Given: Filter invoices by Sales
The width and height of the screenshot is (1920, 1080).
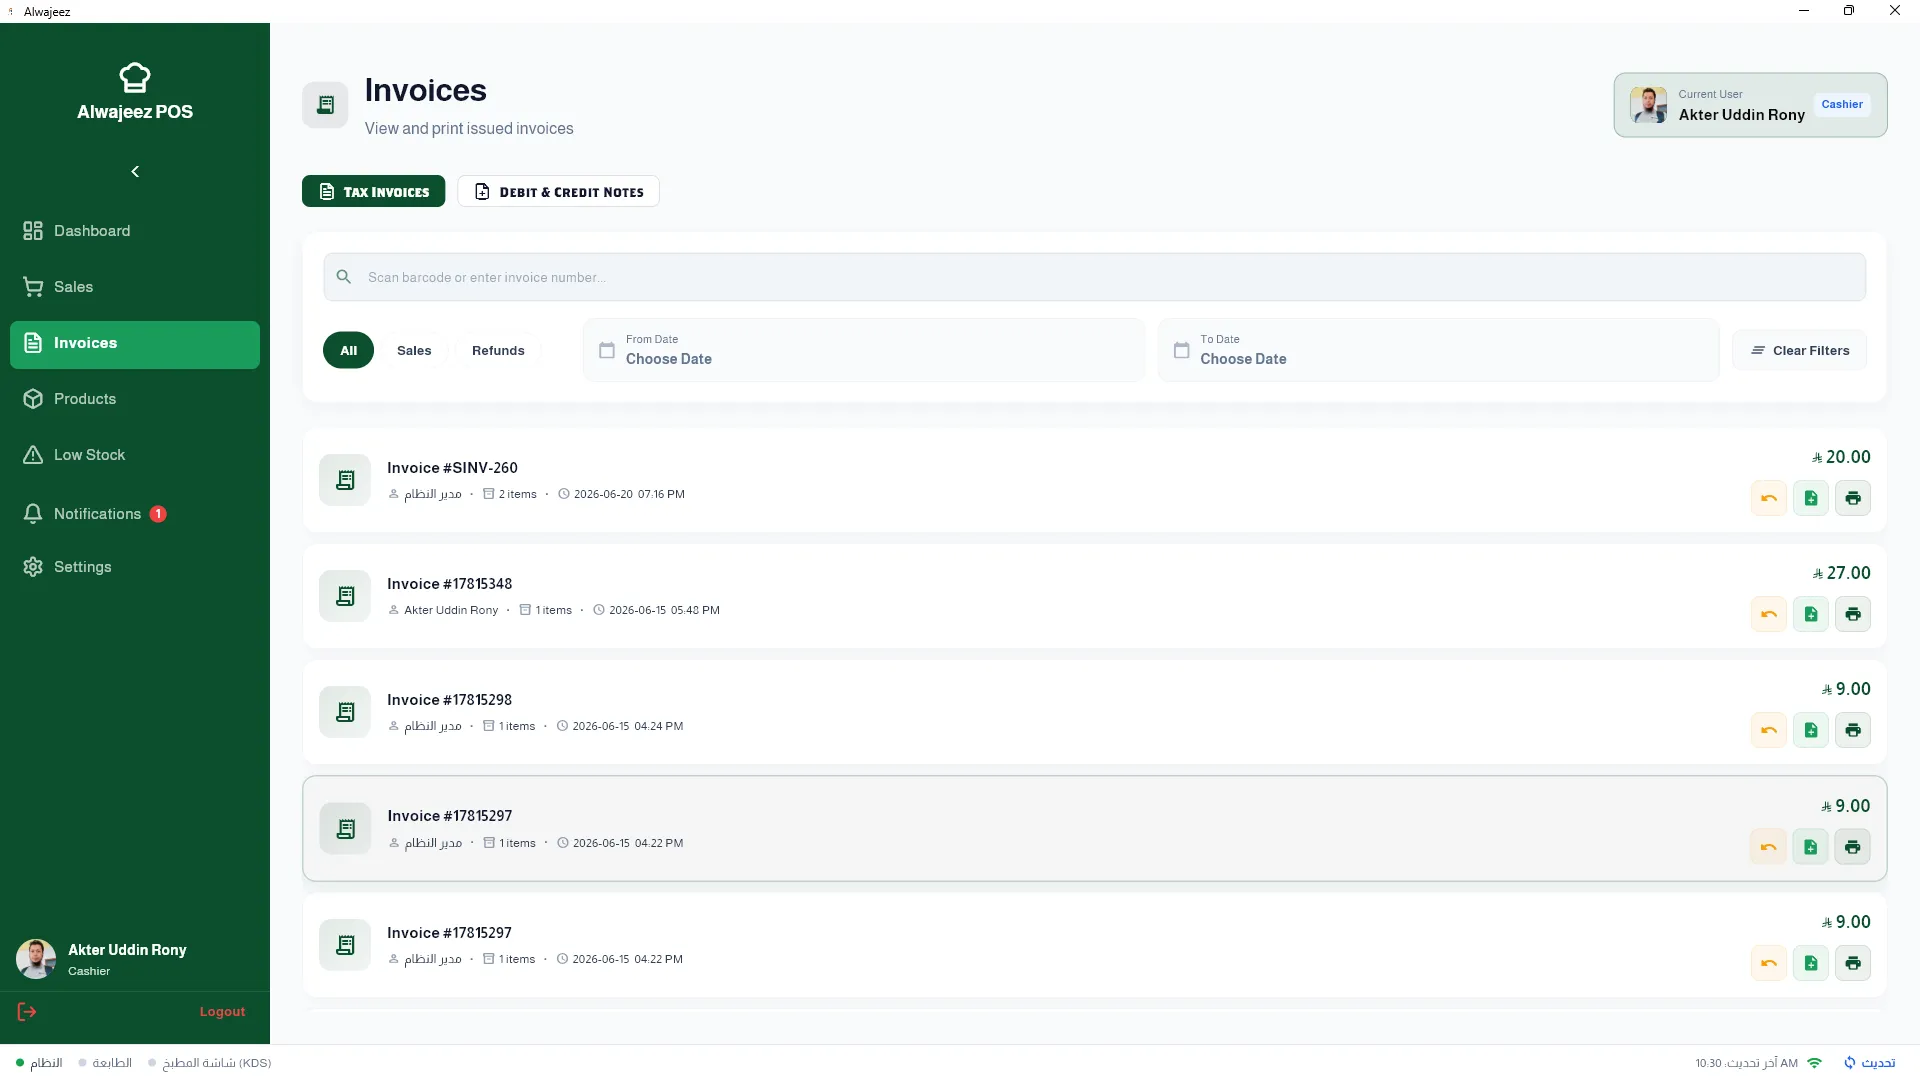Looking at the screenshot, I should pyautogui.click(x=414, y=351).
